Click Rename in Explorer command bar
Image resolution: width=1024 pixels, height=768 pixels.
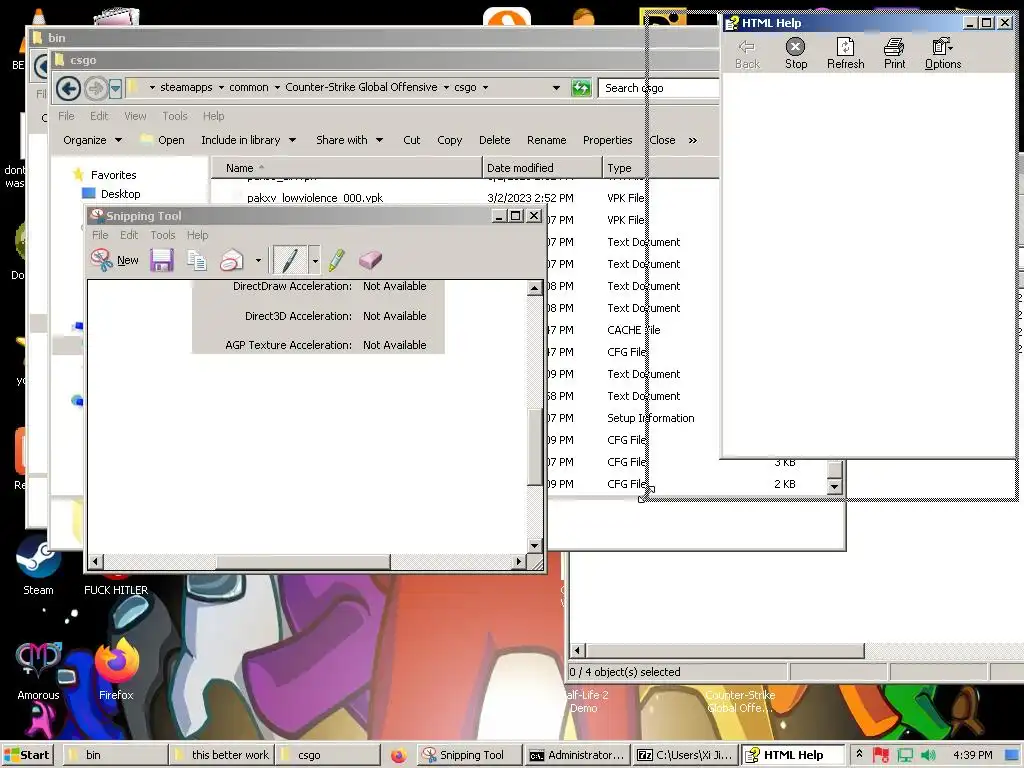click(x=547, y=140)
